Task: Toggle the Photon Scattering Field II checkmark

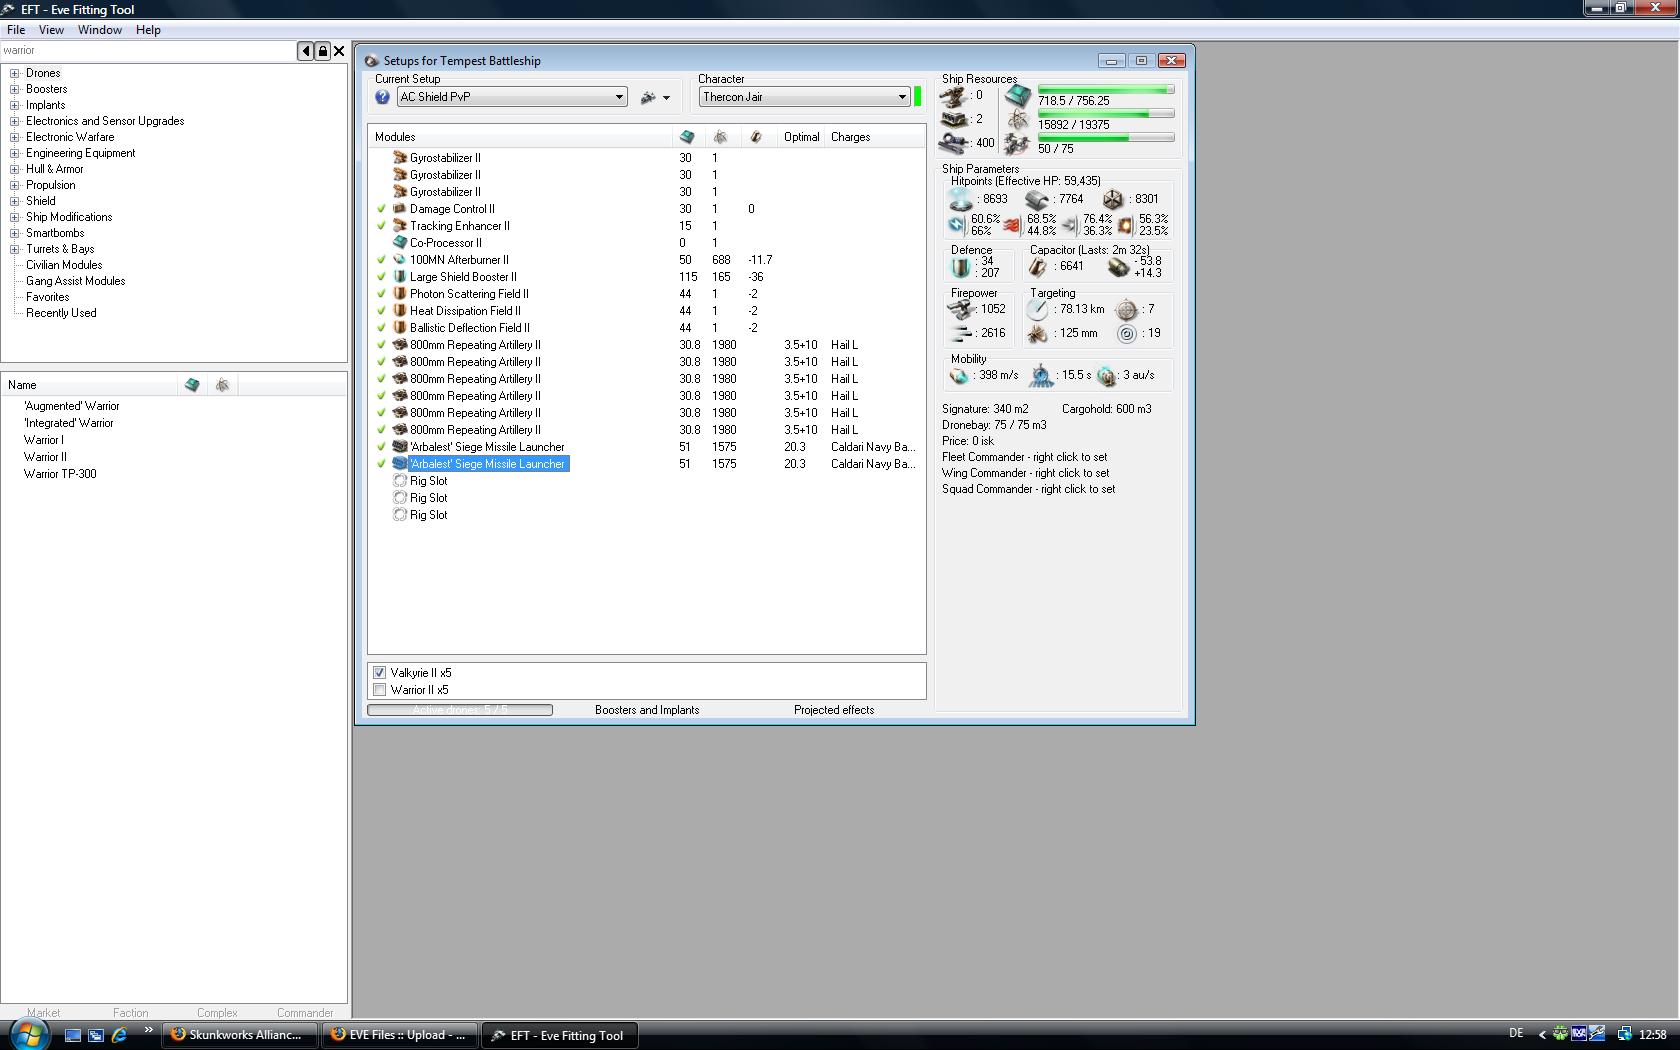Action: [x=381, y=294]
